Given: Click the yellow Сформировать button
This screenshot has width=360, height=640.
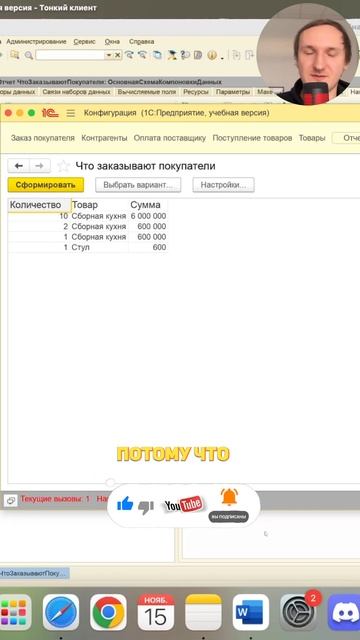Looking at the screenshot, I should 46,185.
